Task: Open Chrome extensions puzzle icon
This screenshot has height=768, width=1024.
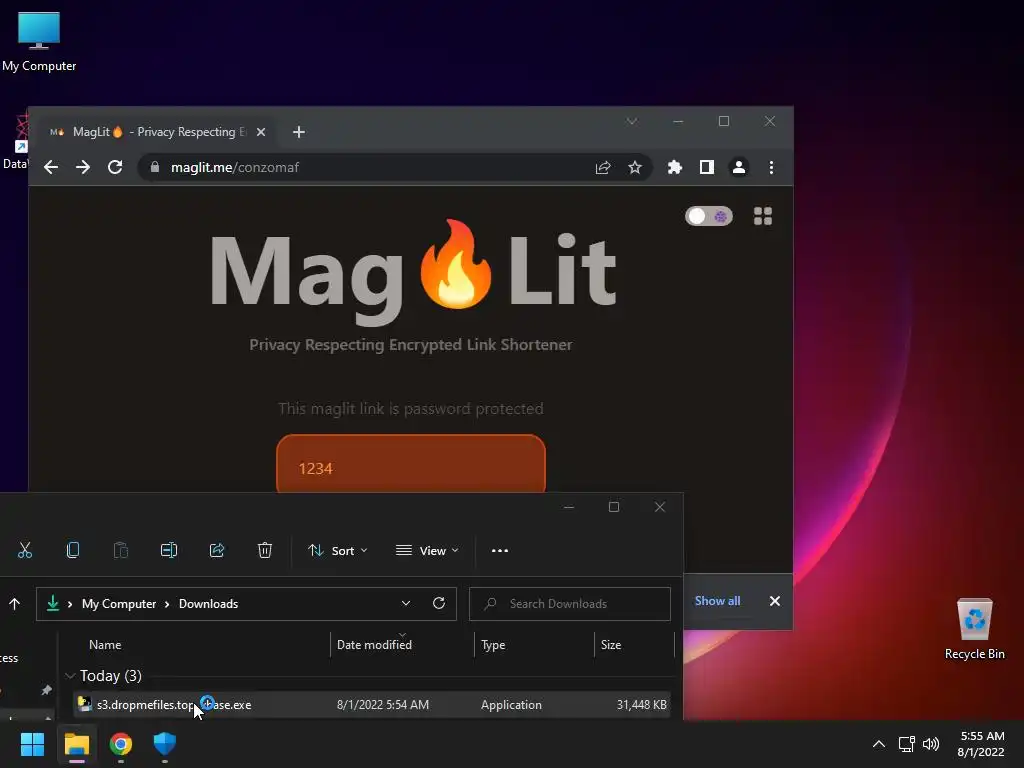Action: [x=675, y=168]
